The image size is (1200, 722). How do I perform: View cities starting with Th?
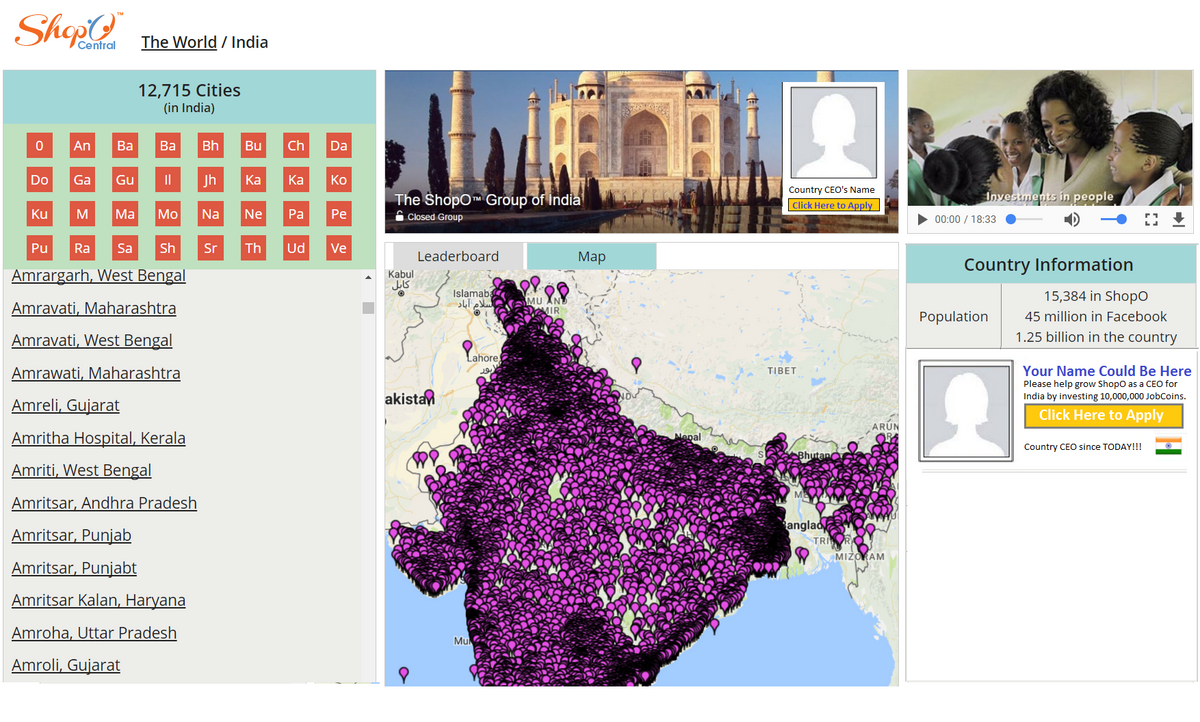click(x=253, y=248)
